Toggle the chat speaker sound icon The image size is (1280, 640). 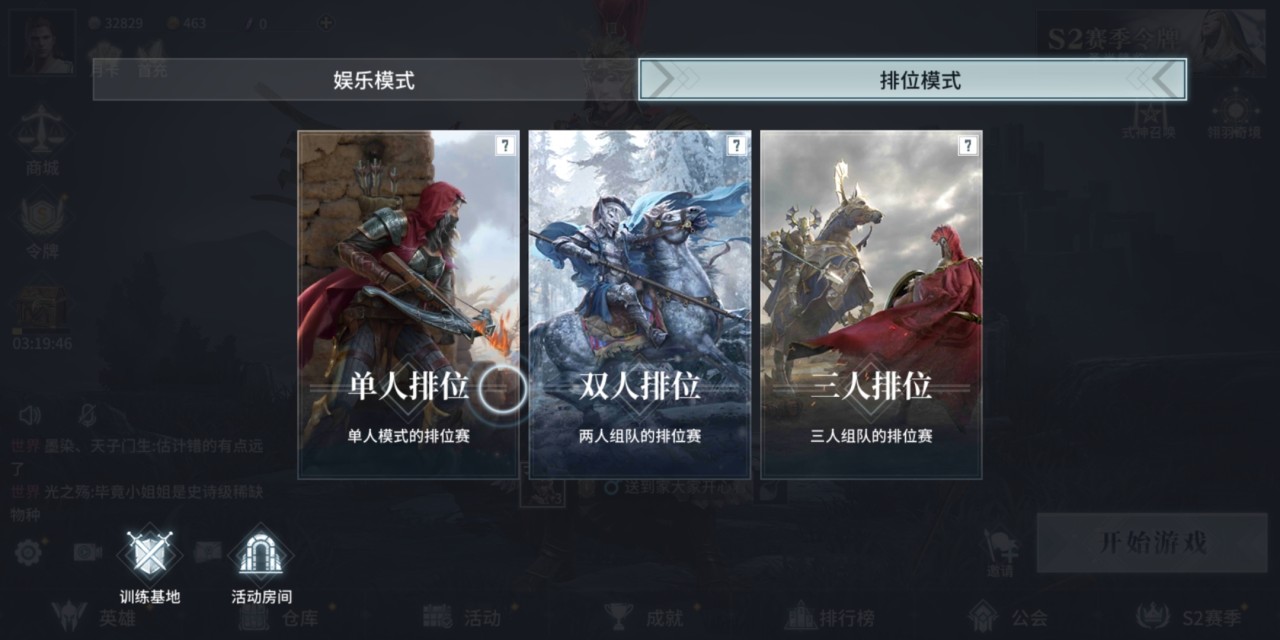coord(30,415)
